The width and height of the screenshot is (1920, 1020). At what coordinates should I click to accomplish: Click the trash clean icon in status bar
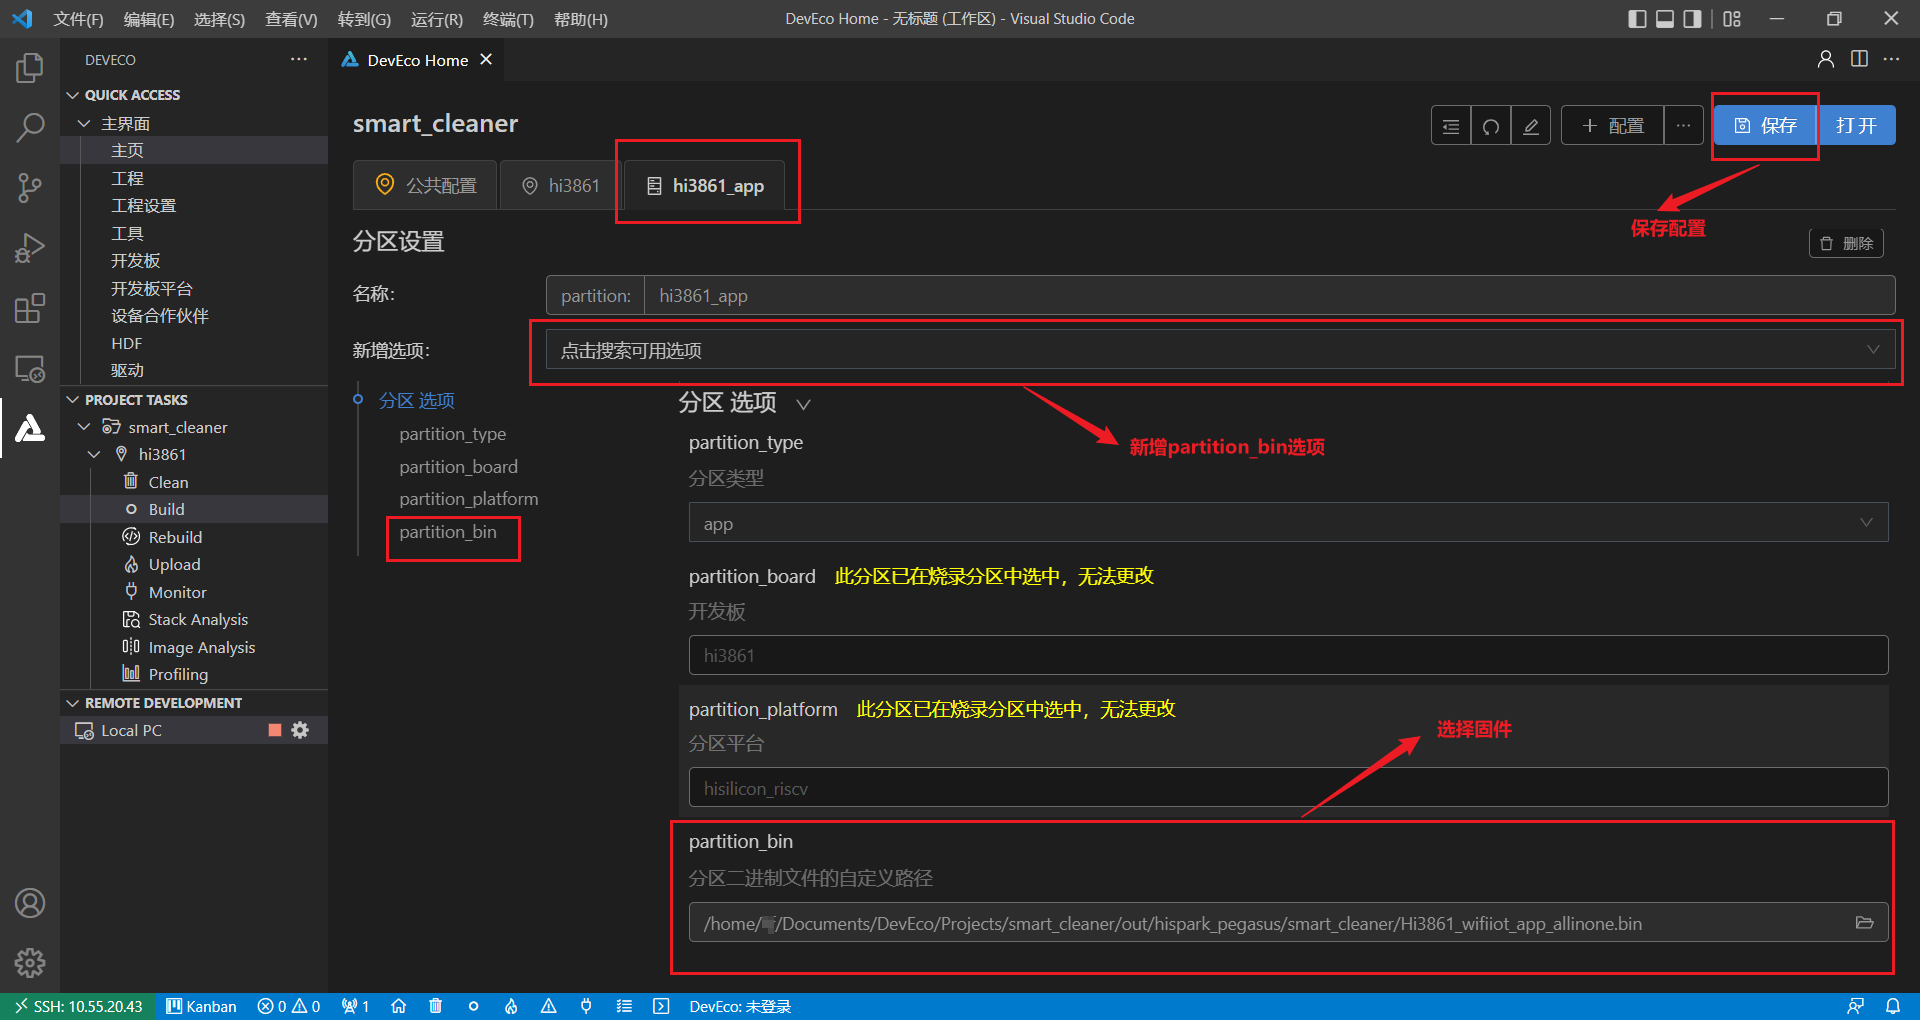coord(436,1006)
